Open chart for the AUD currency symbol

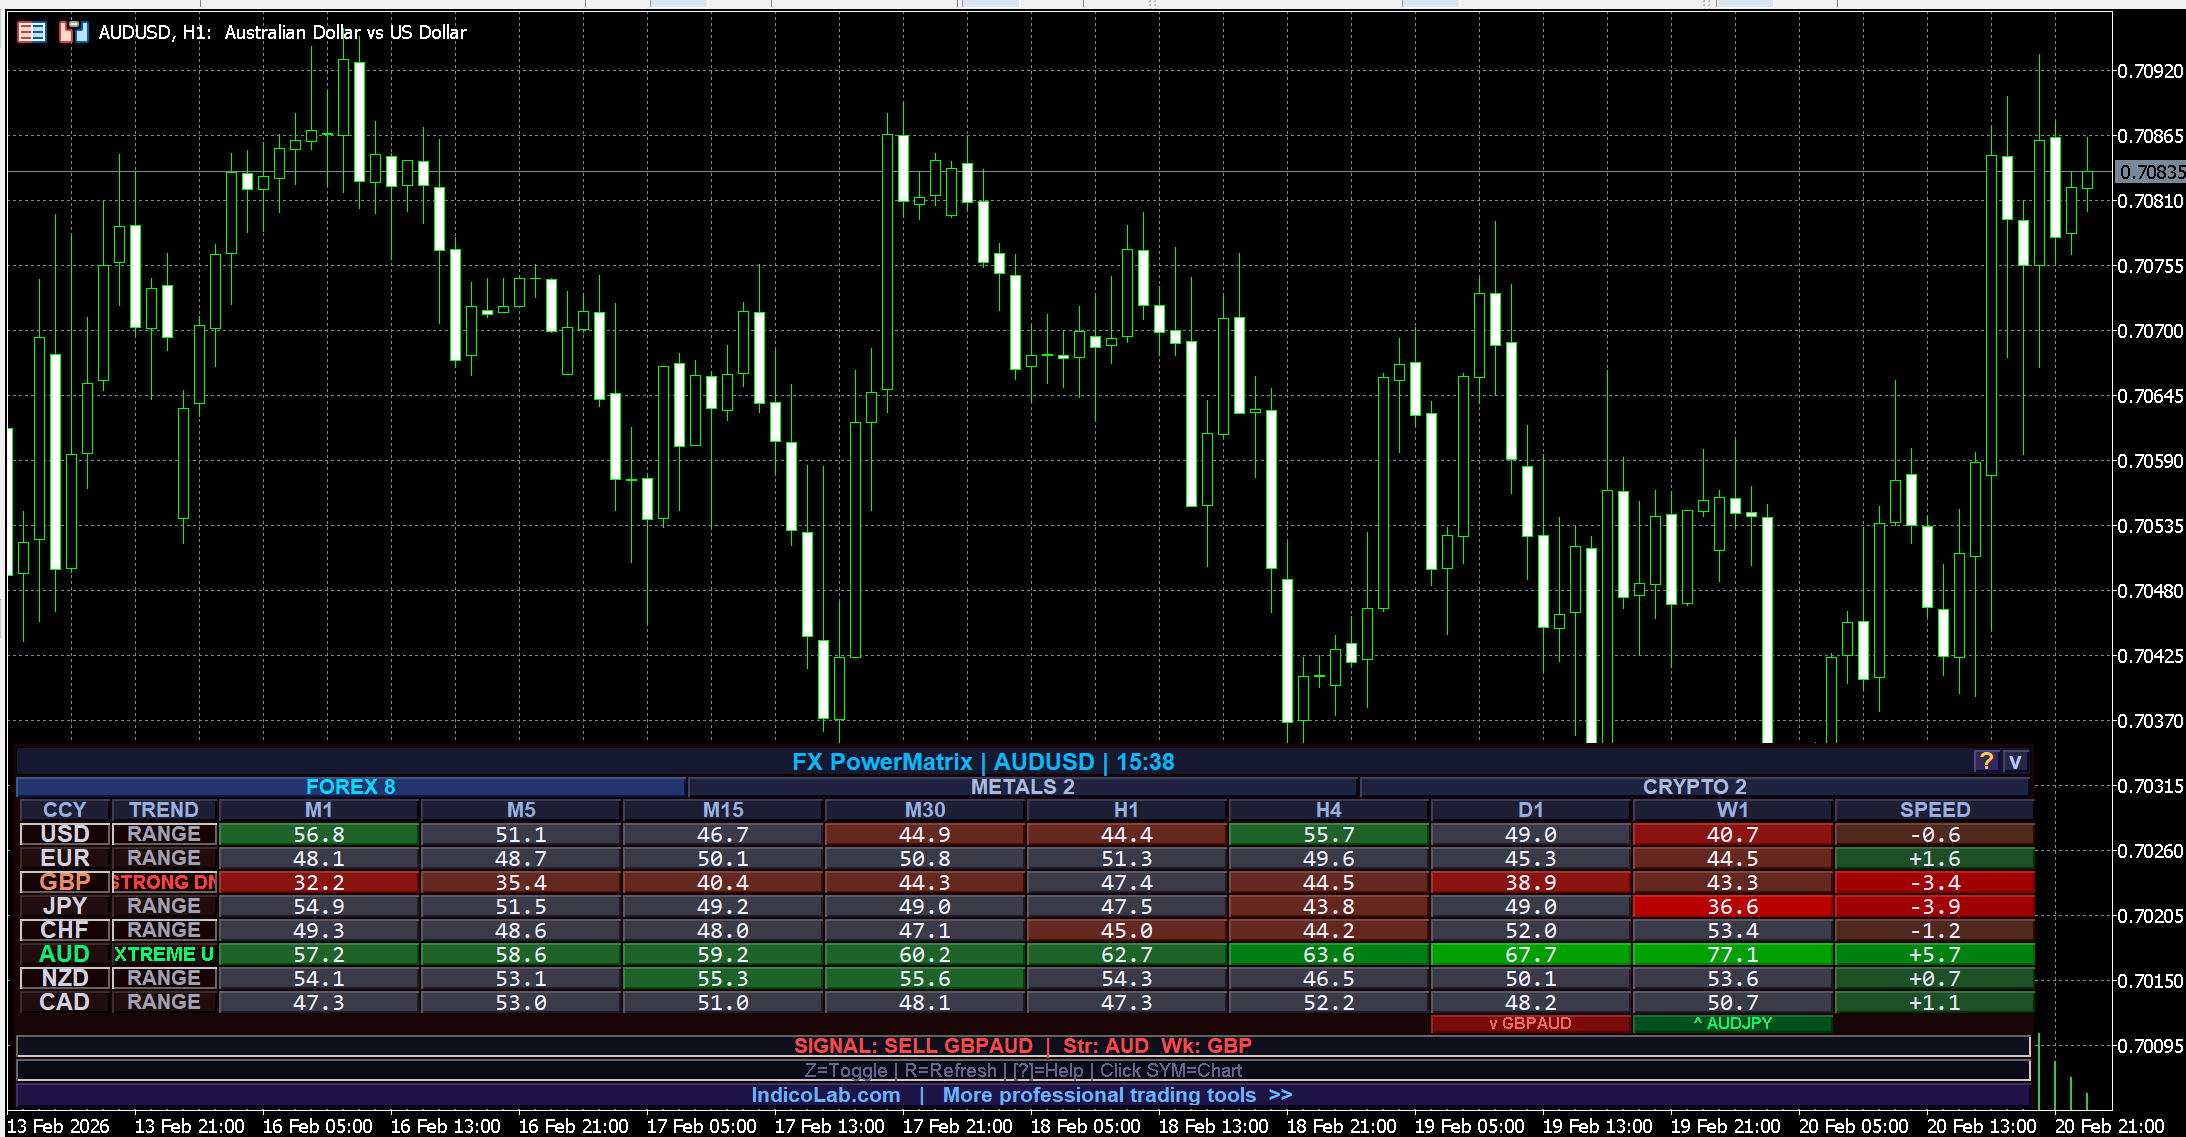(x=65, y=954)
